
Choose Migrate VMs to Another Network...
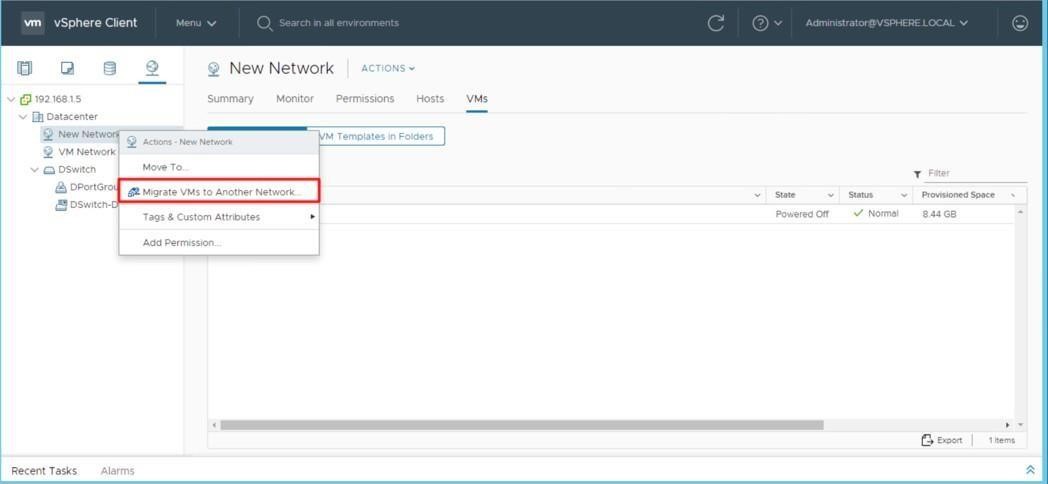coord(219,192)
